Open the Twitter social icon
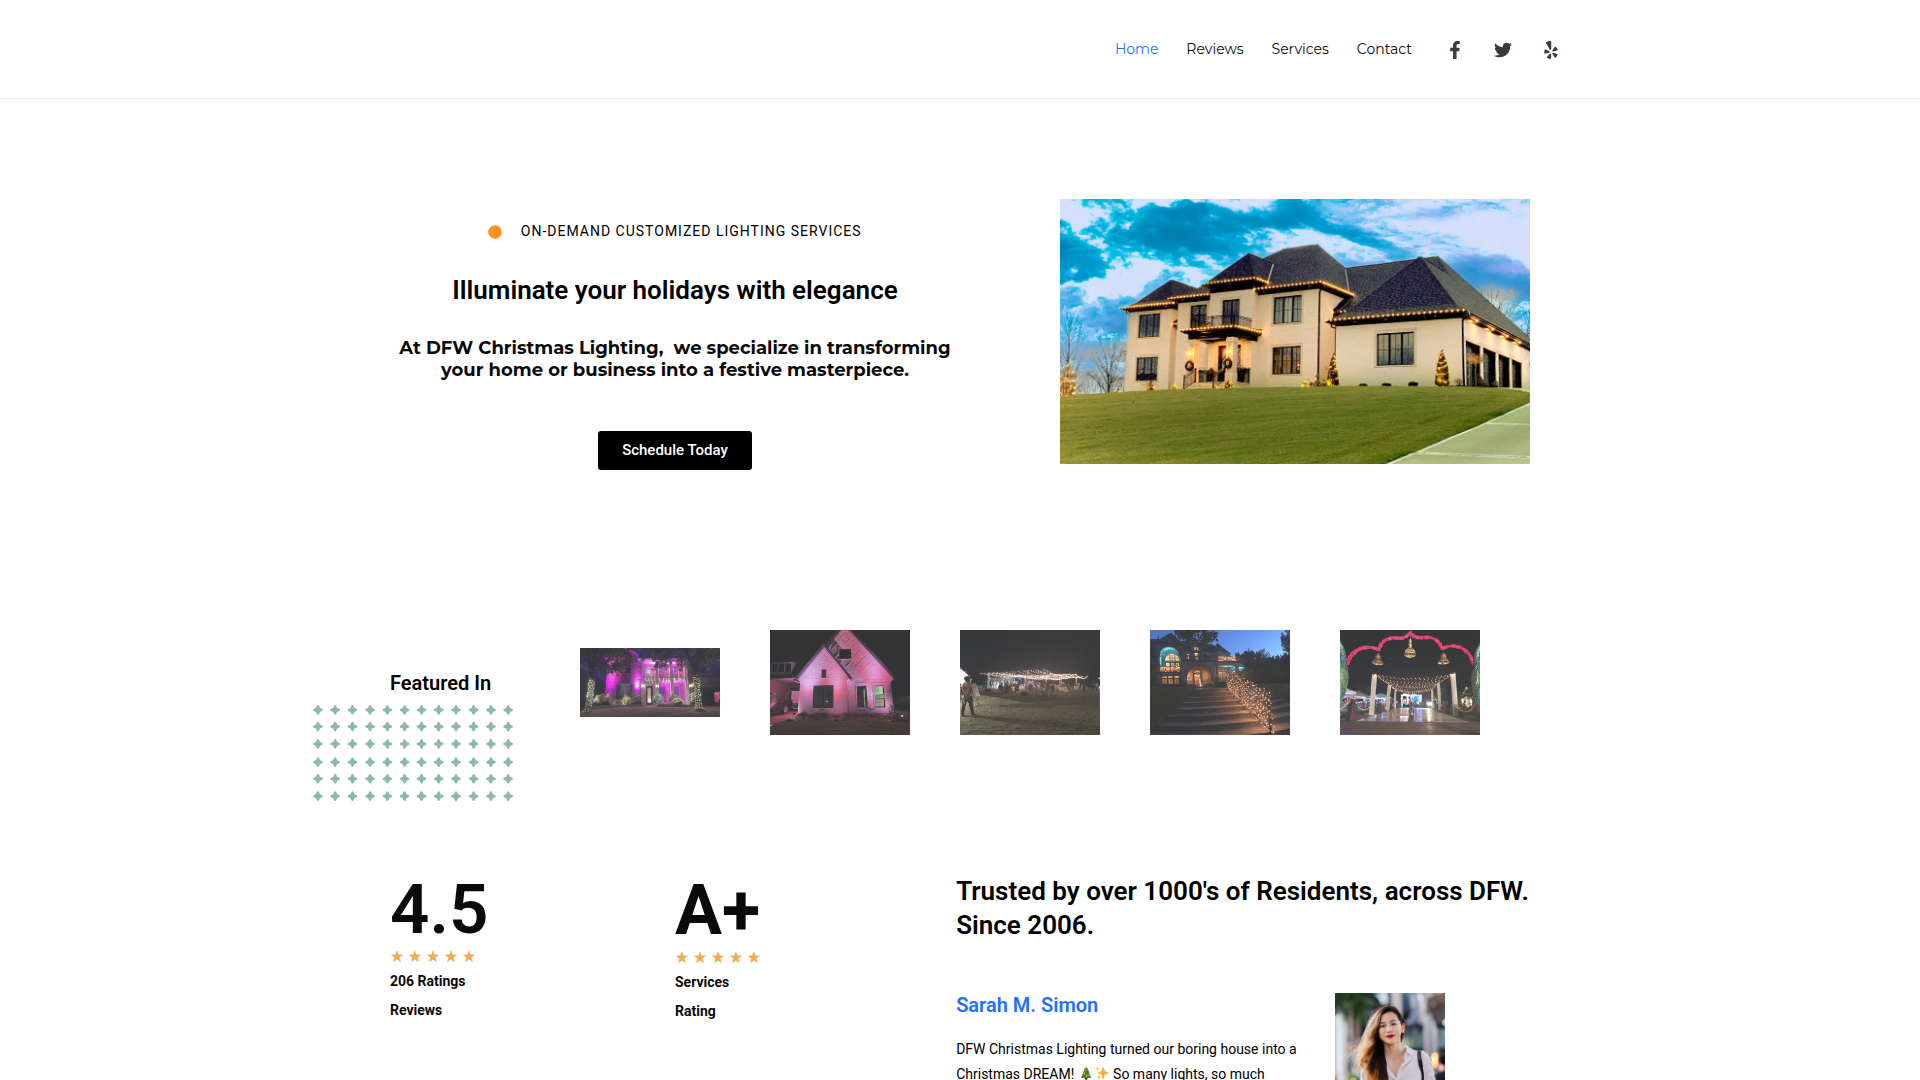The height and width of the screenshot is (1080, 1920). click(x=1503, y=50)
